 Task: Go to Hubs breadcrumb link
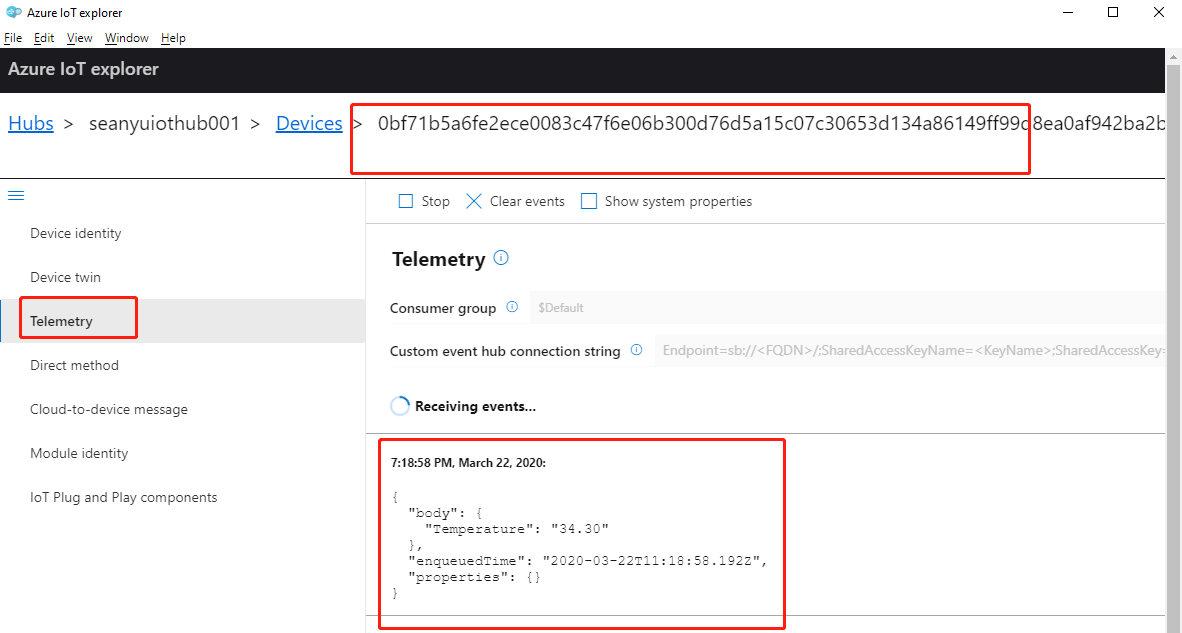(x=31, y=123)
